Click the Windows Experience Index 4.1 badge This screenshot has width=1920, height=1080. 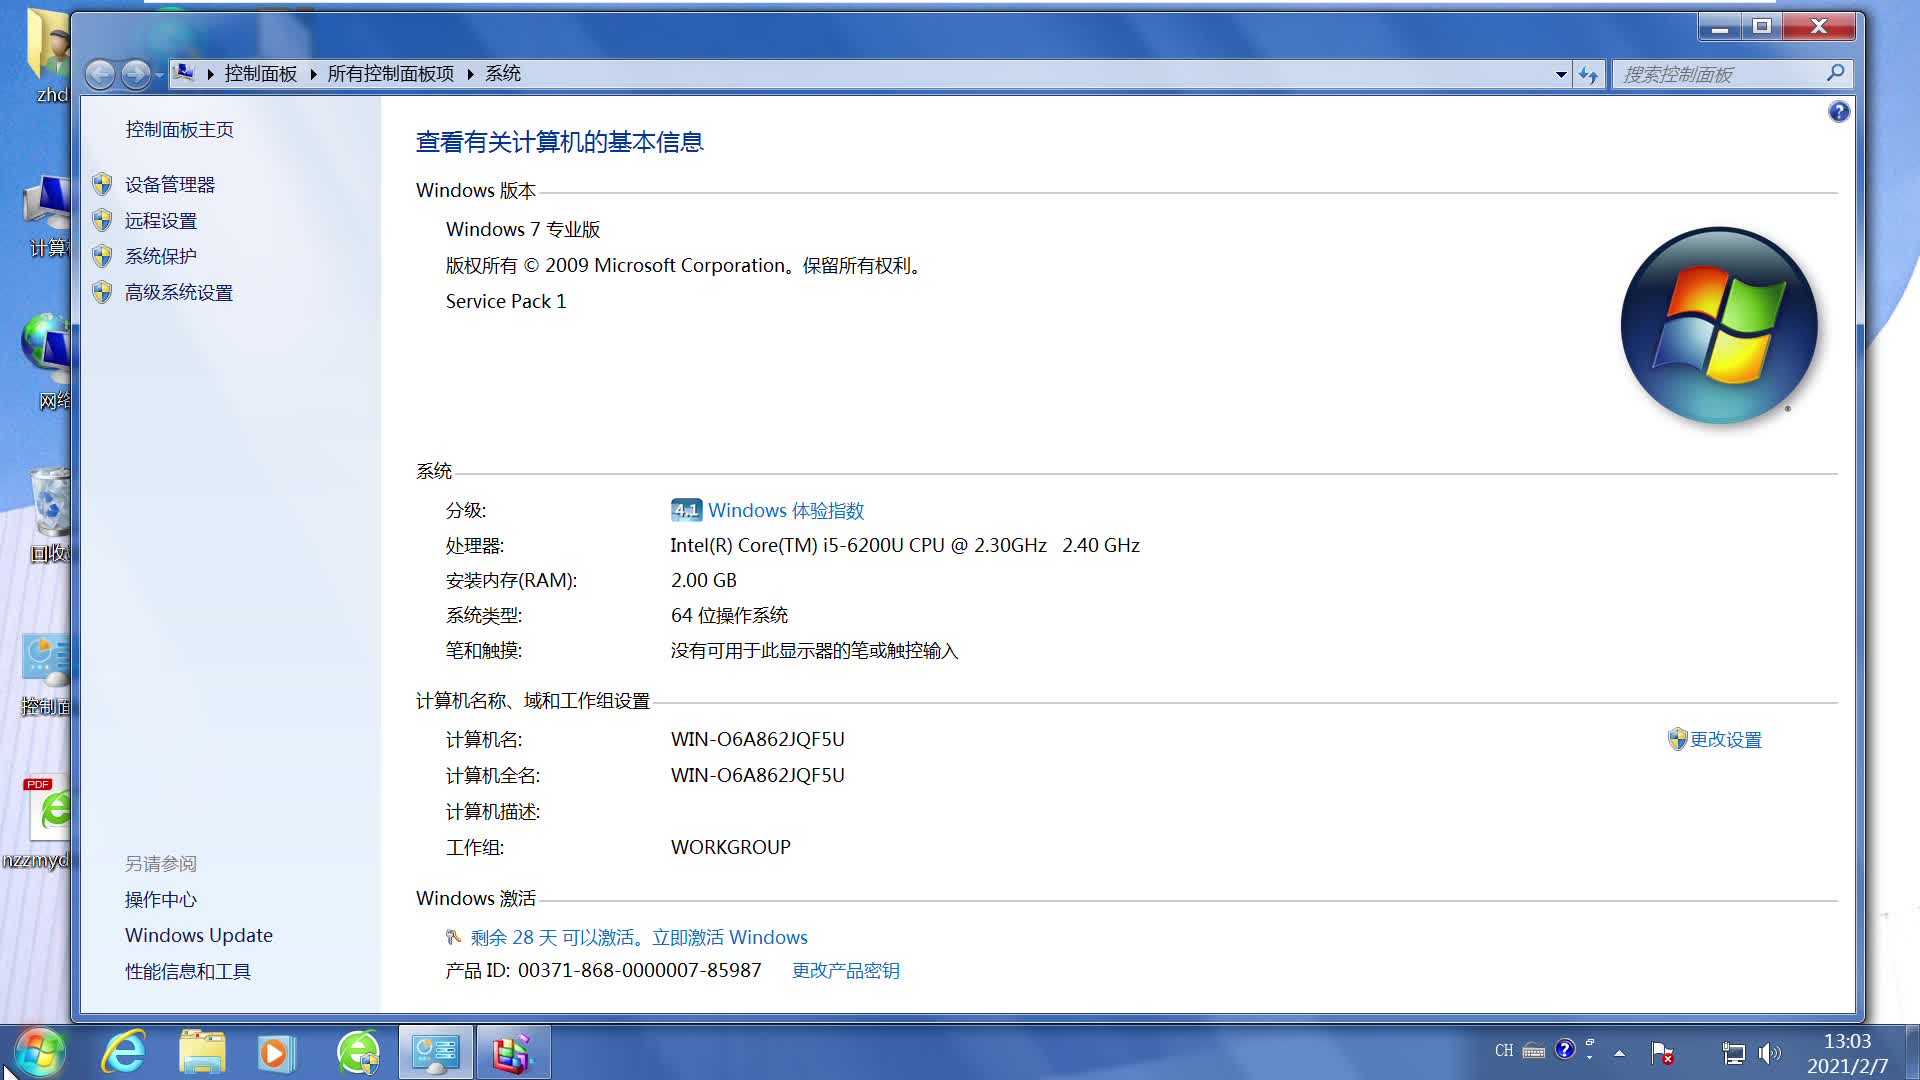tap(686, 510)
